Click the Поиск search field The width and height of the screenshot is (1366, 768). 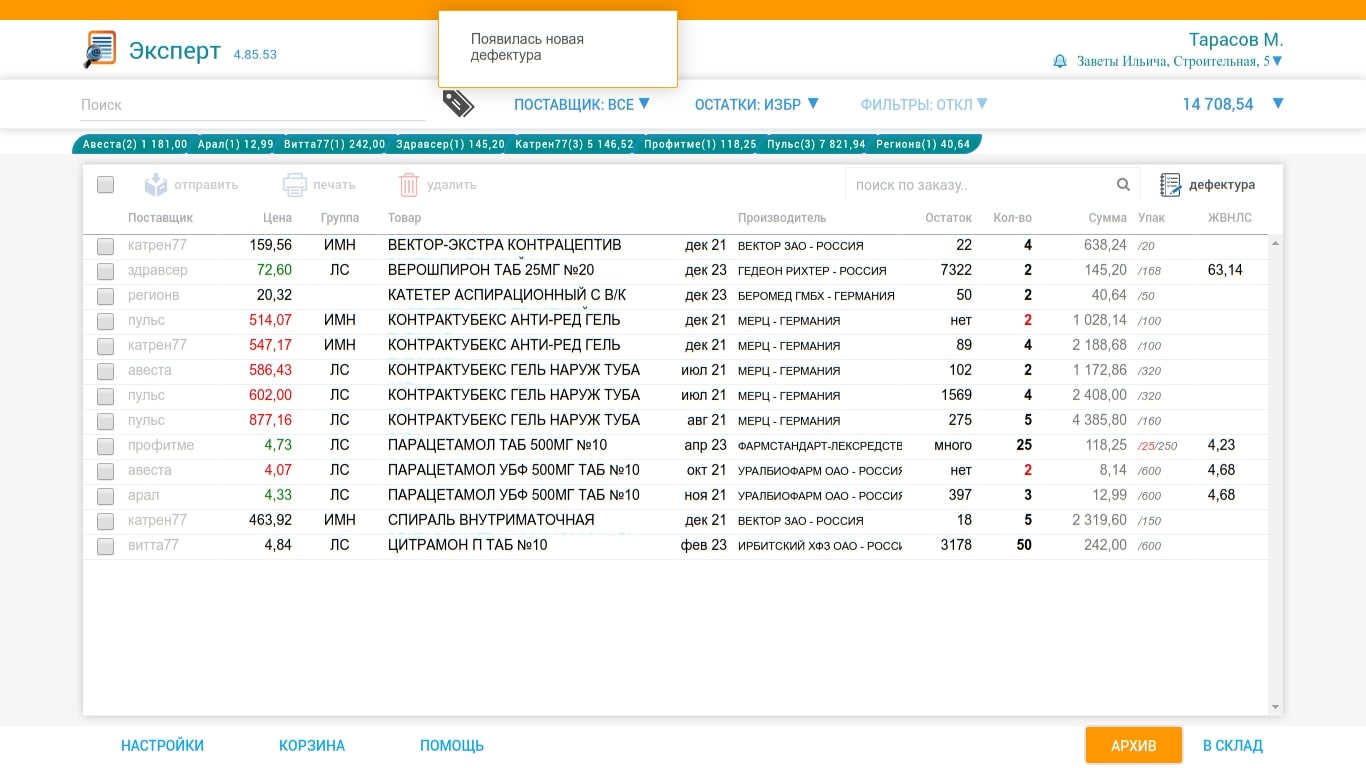coord(253,104)
